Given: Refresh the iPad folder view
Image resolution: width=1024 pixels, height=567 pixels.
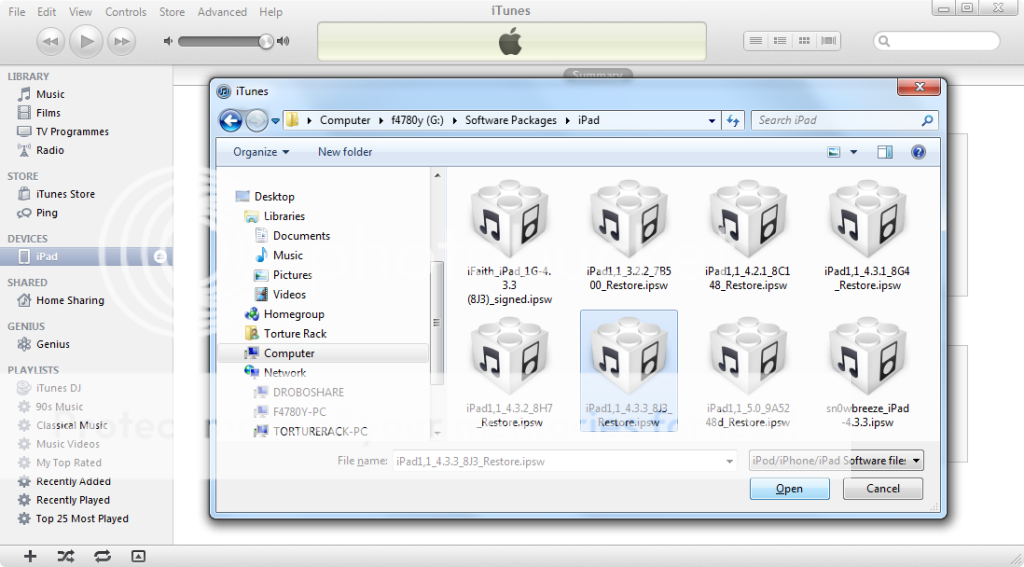Looking at the screenshot, I should pyautogui.click(x=733, y=121).
